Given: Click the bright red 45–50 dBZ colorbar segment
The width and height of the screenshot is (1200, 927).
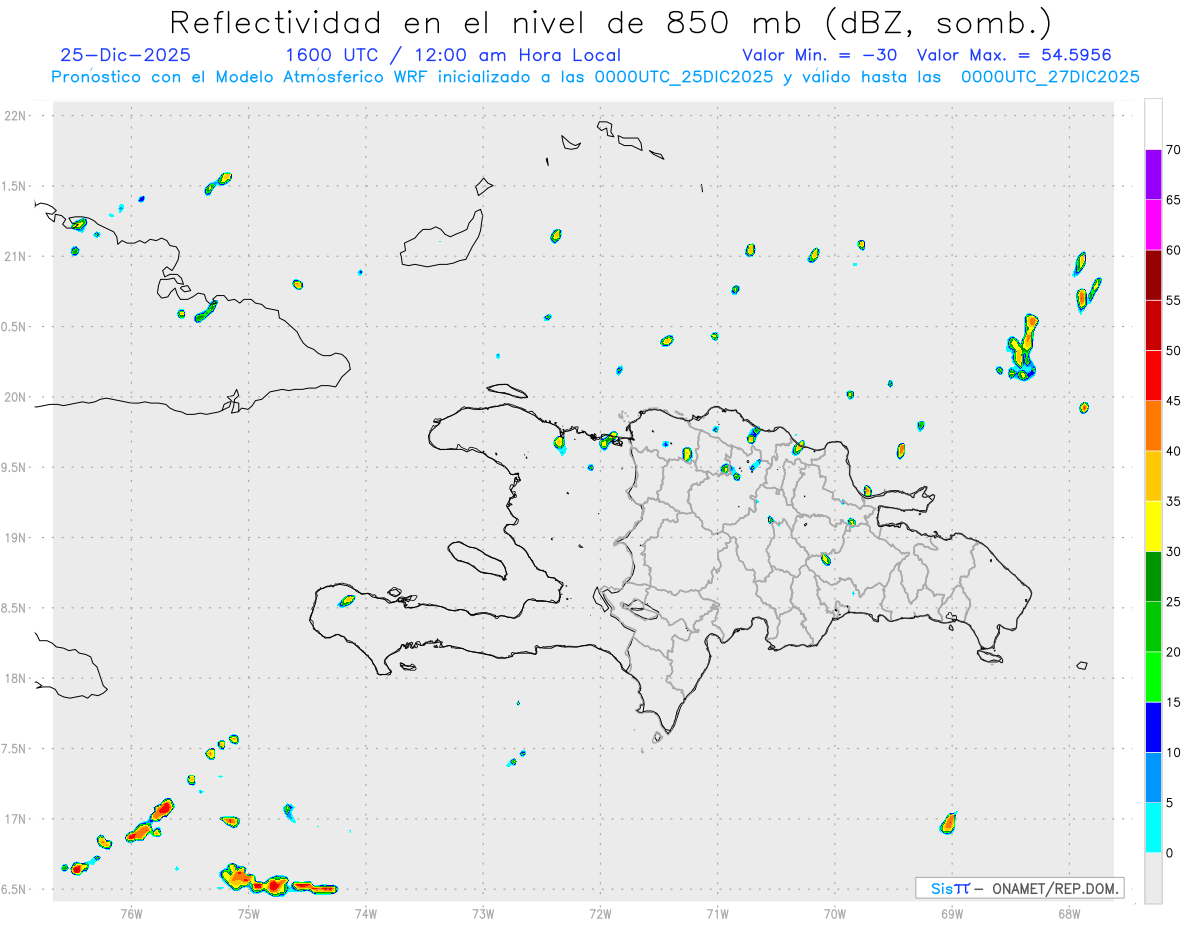Looking at the screenshot, I should tap(1153, 375).
